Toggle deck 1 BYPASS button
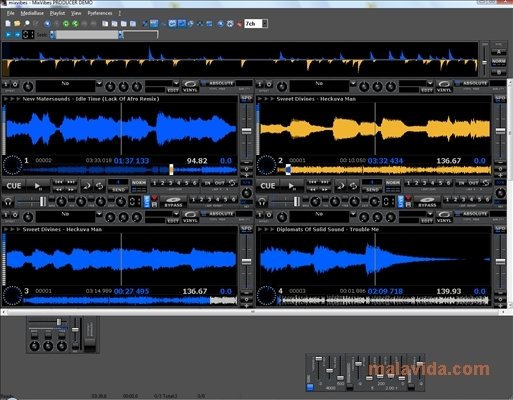This screenshot has height=400, width=513. (173, 201)
